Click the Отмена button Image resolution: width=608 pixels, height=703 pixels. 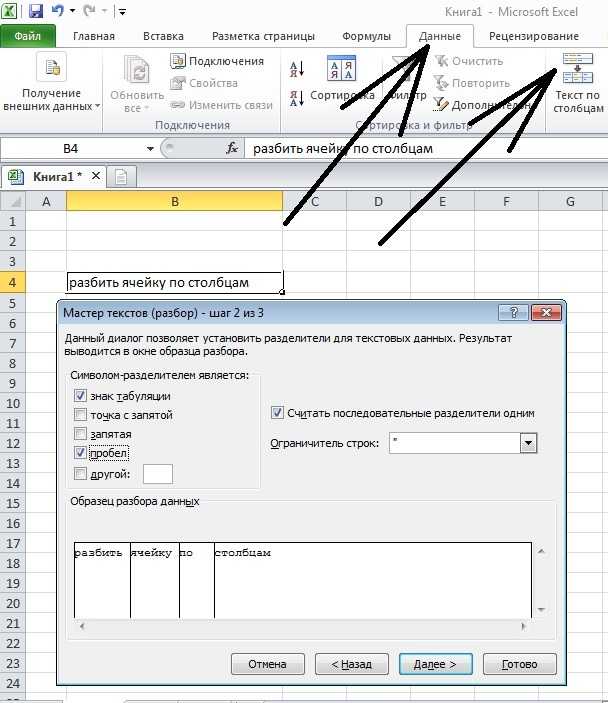coord(268,664)
